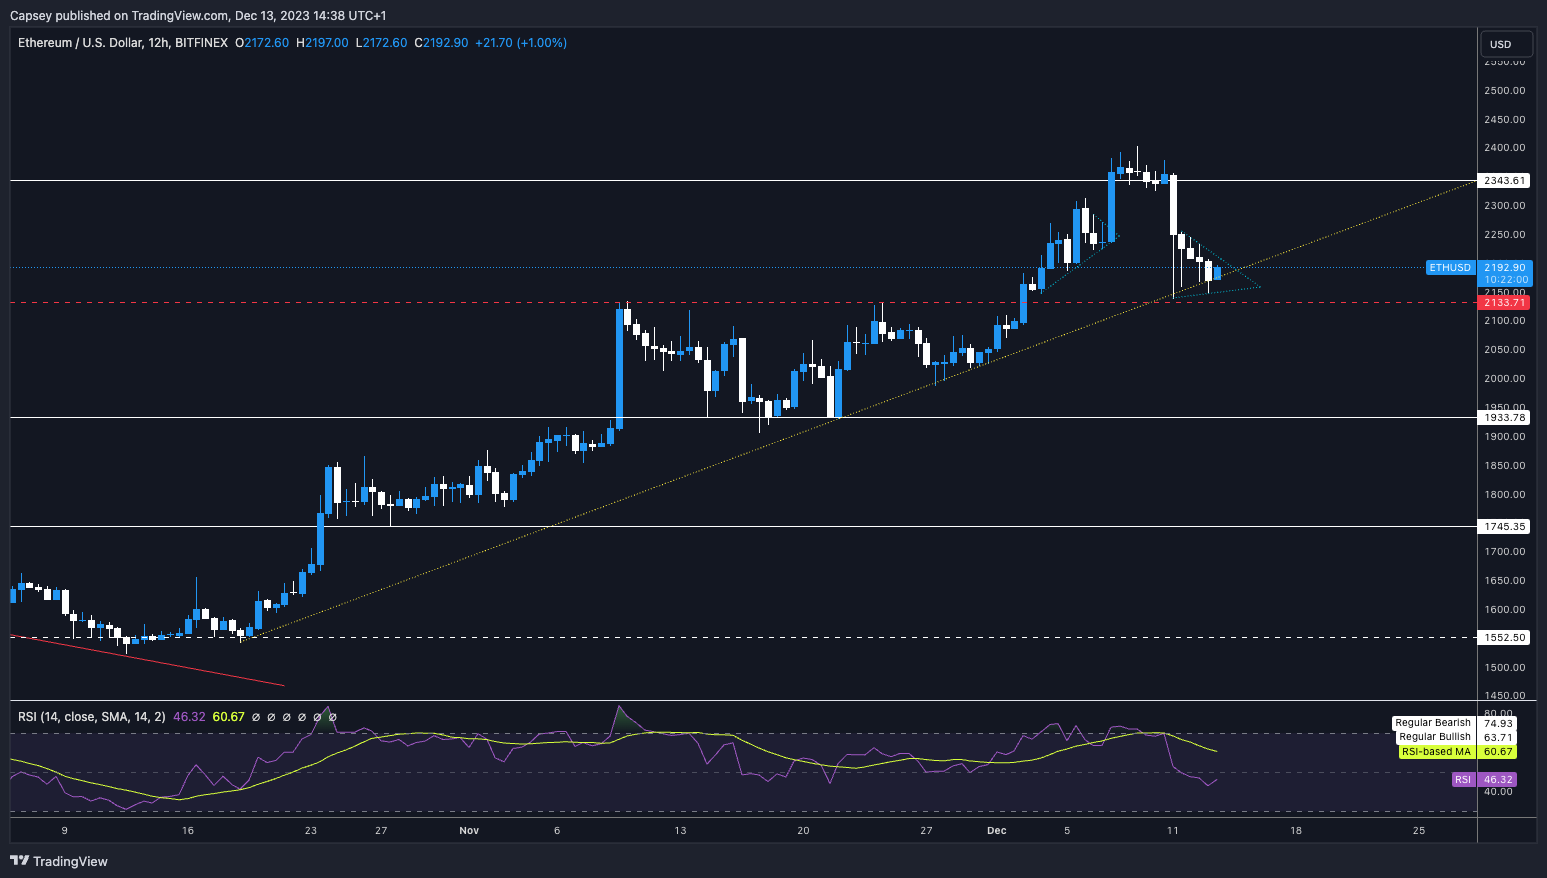Click the 2000.00 price axis tick
The image size is (1547, 878).
[x=1505, y=379]
